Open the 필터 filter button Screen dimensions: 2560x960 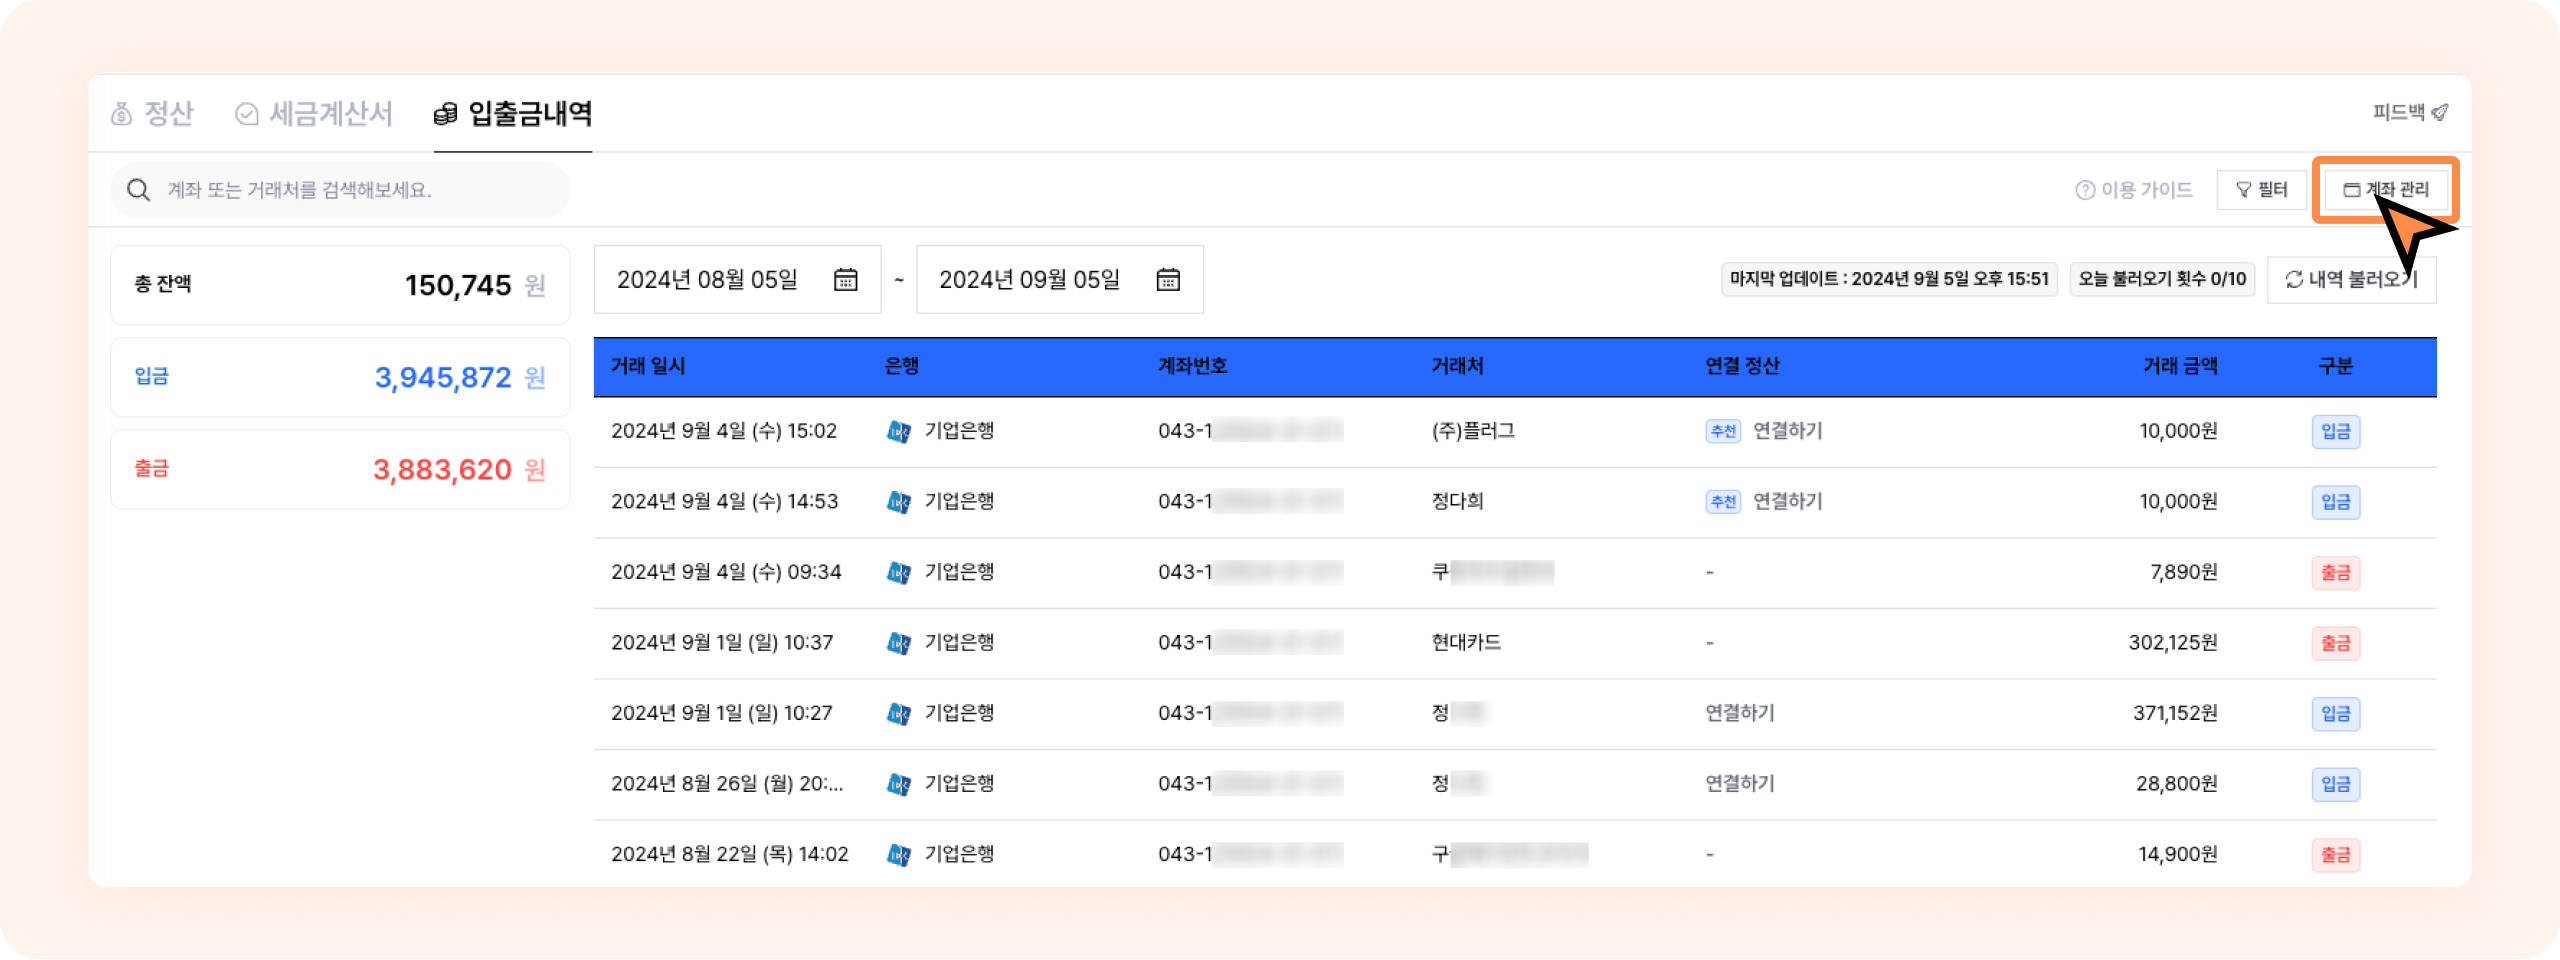2261,190
